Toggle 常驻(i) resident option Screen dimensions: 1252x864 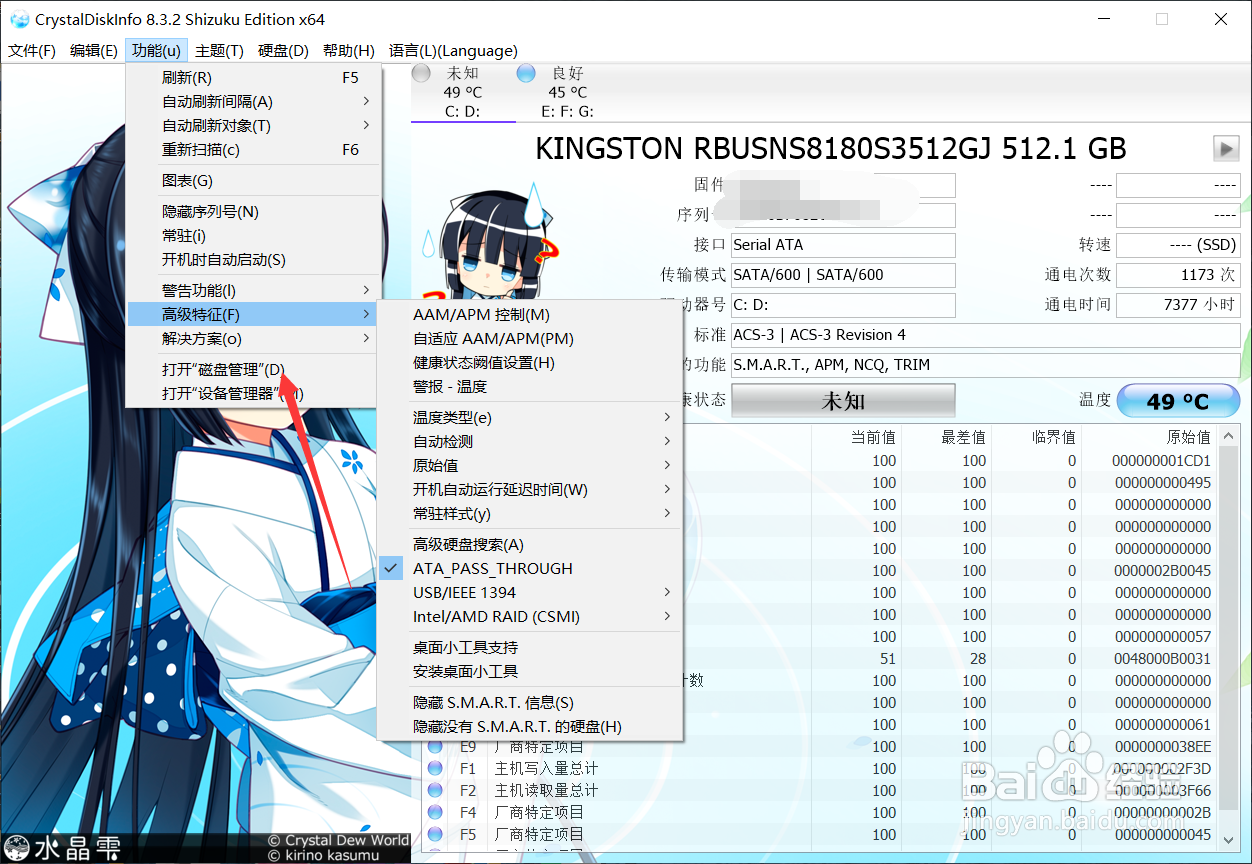pyautogui.click(x=254, y=236)
